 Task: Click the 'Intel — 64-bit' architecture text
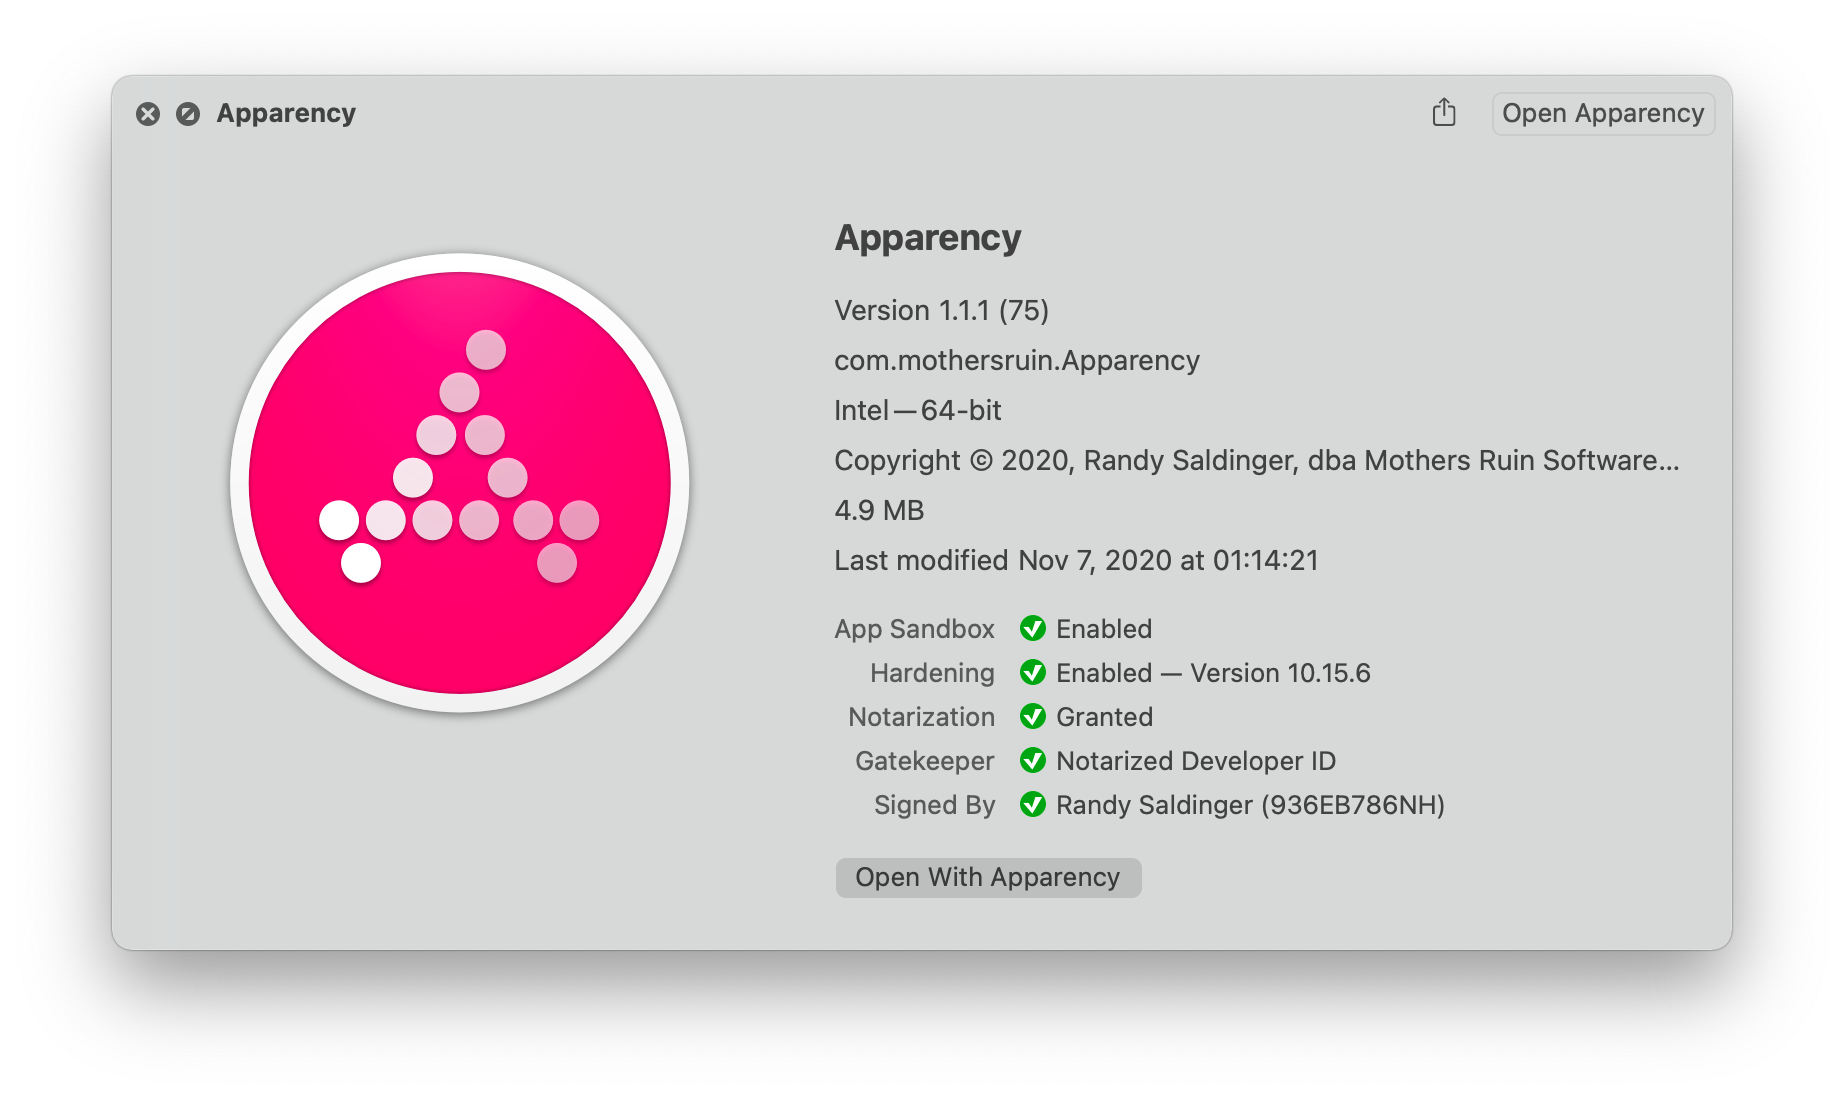[x=918, y=410]
